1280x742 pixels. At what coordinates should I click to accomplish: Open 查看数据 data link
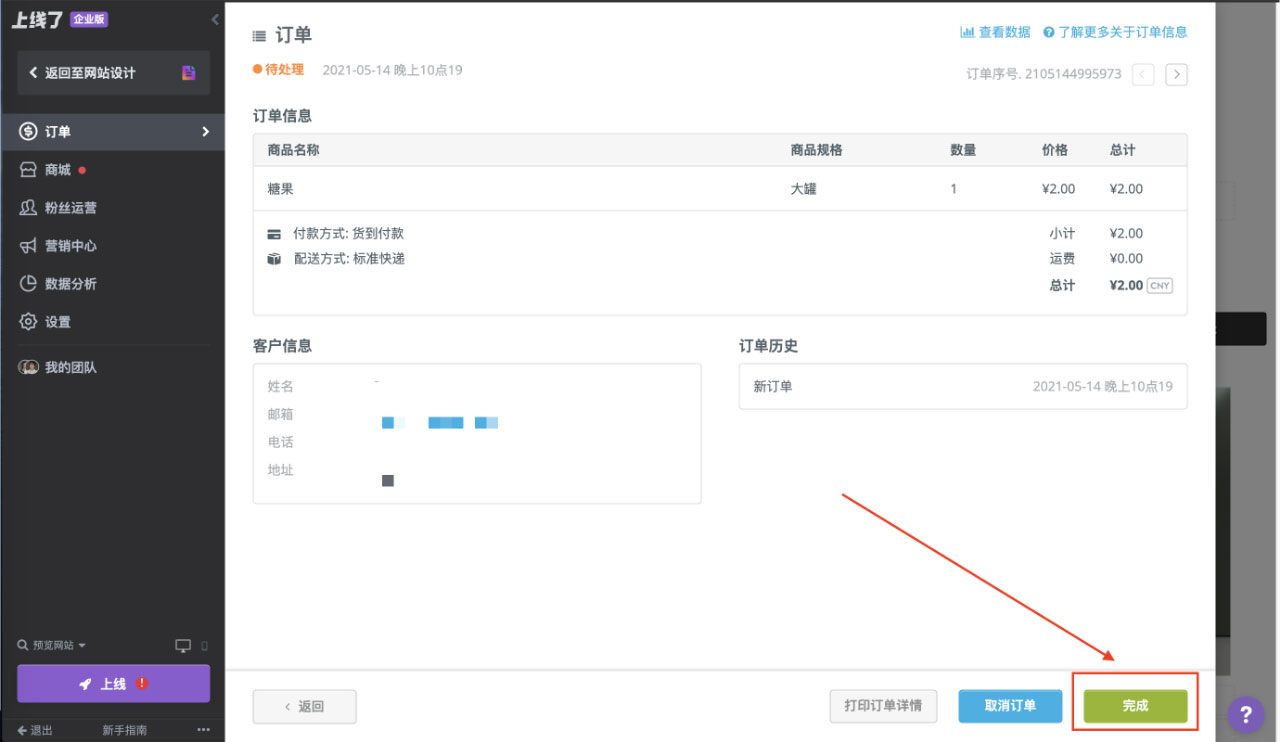coord(995,31)
